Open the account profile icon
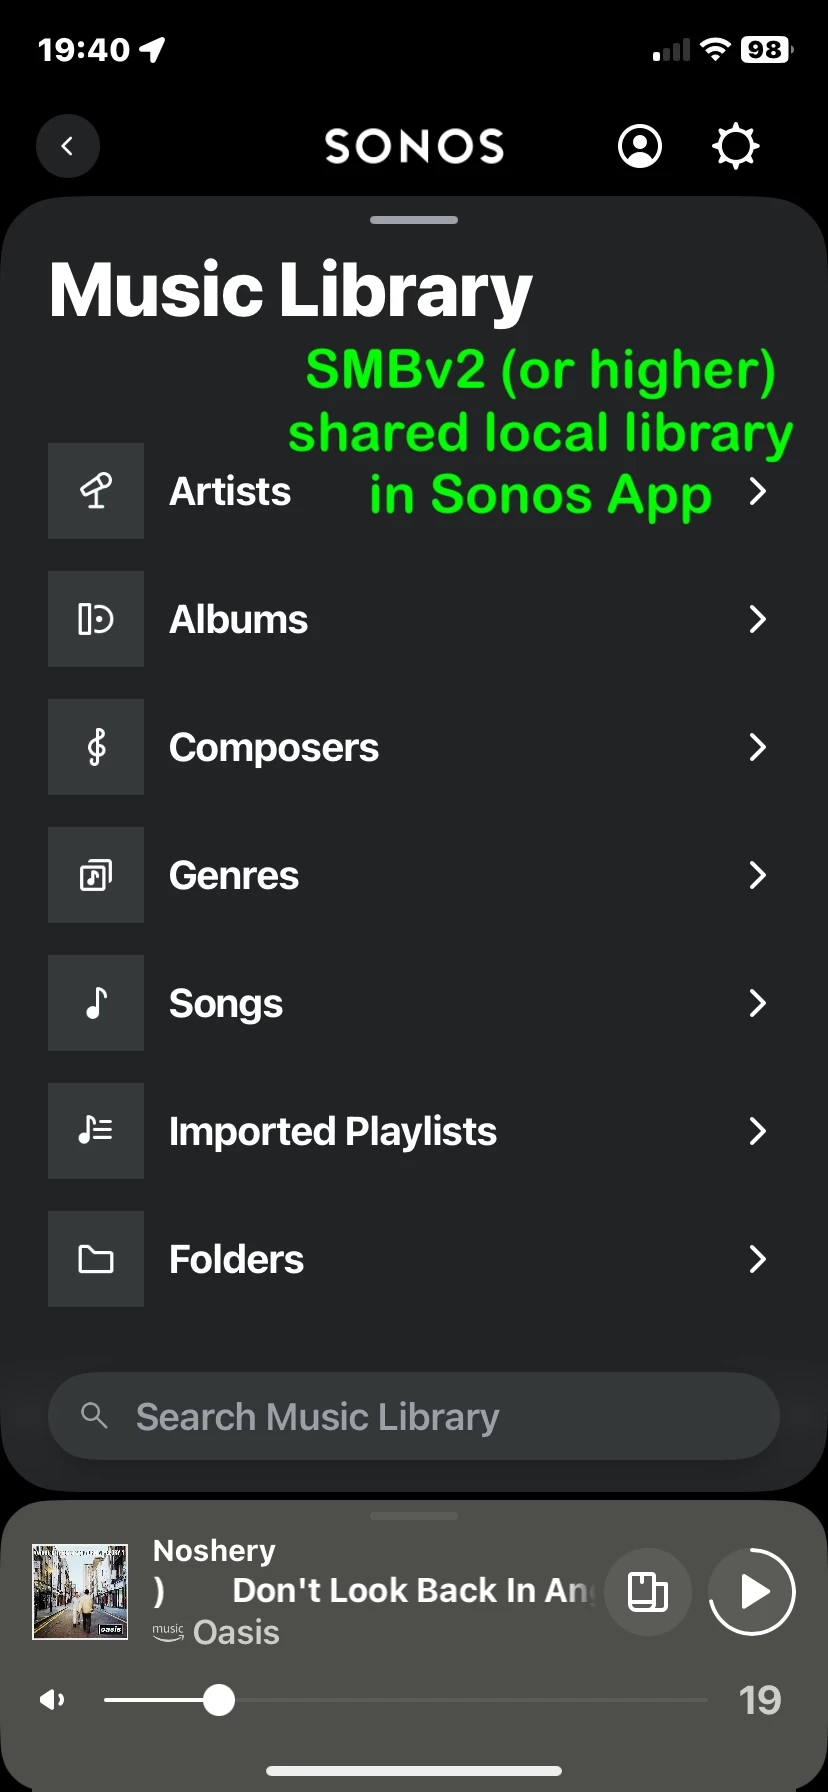The height and width of the screenshot is (1792, 828). click(x=640, y=146)
